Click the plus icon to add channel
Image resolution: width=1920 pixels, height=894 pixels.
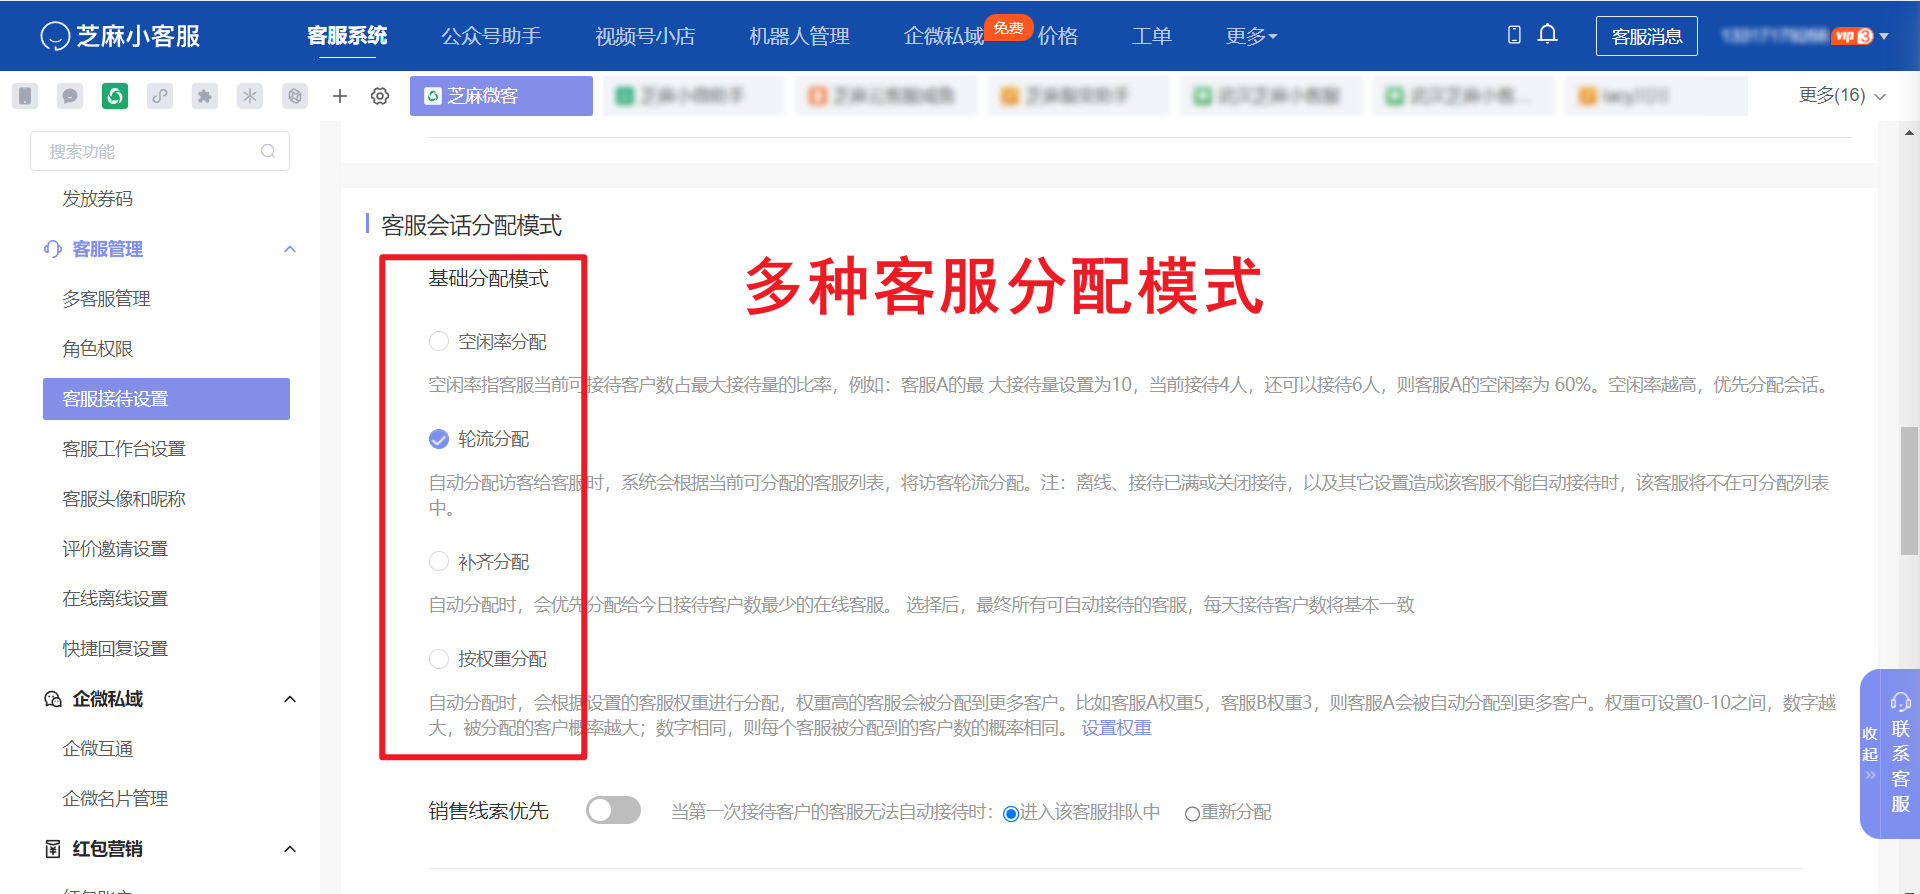[340, 96]
